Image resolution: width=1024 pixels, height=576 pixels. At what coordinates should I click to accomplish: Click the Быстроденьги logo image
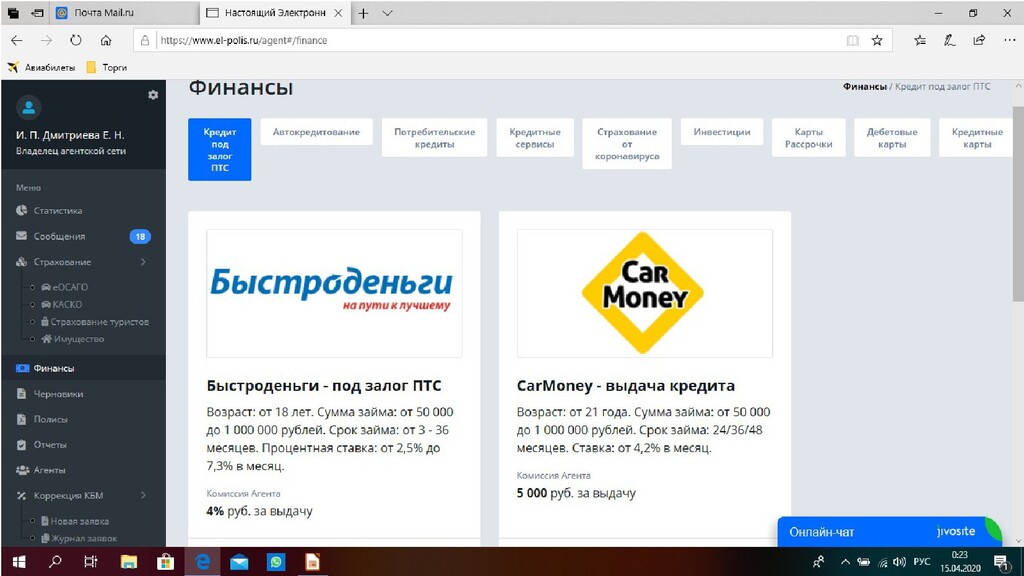pyautogui.click(x=334, y=293)
